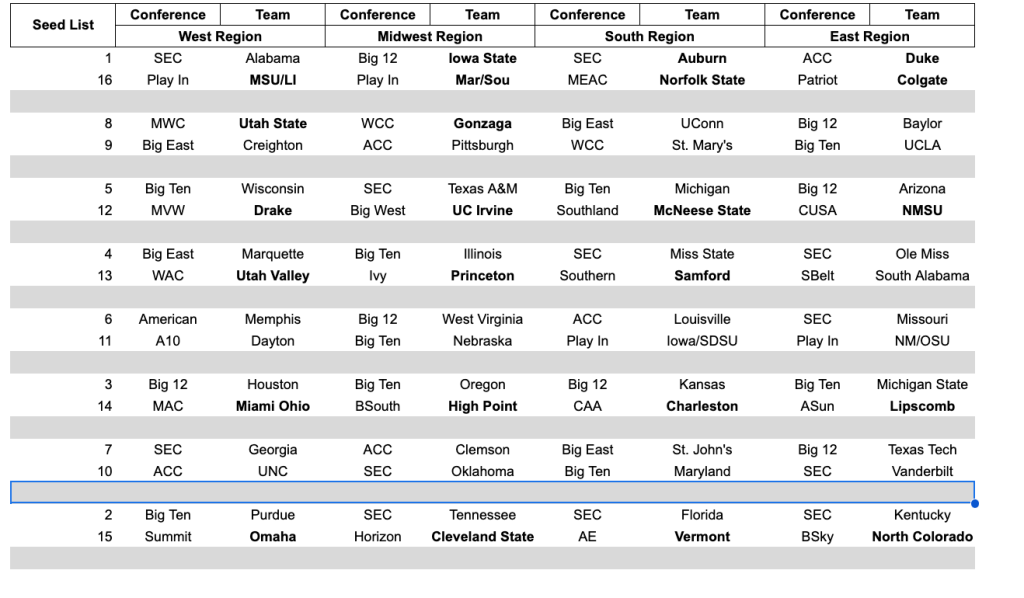Screen dimensions: 1024x598
Task: Select the Gonzaga cell
Action: tap(483, 124)
